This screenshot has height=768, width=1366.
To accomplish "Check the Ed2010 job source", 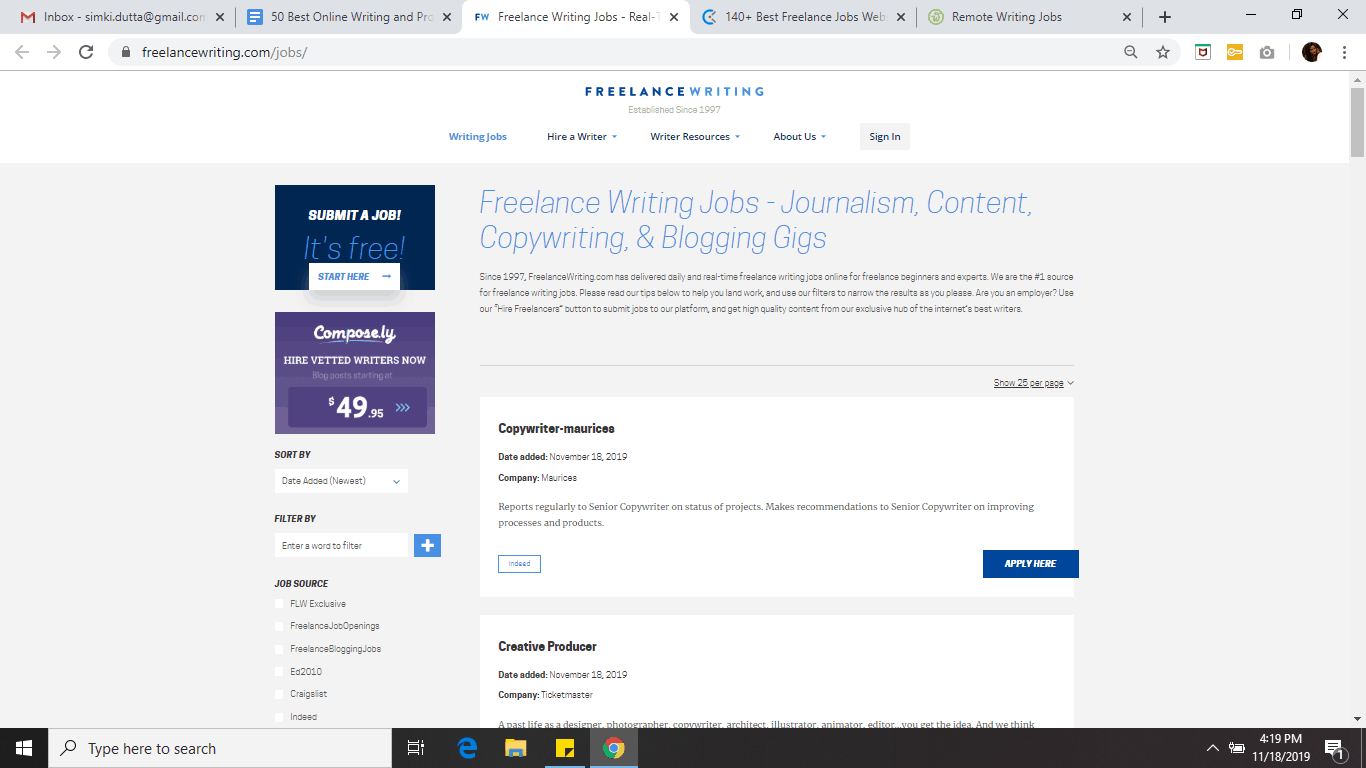I will pos(279,672).
